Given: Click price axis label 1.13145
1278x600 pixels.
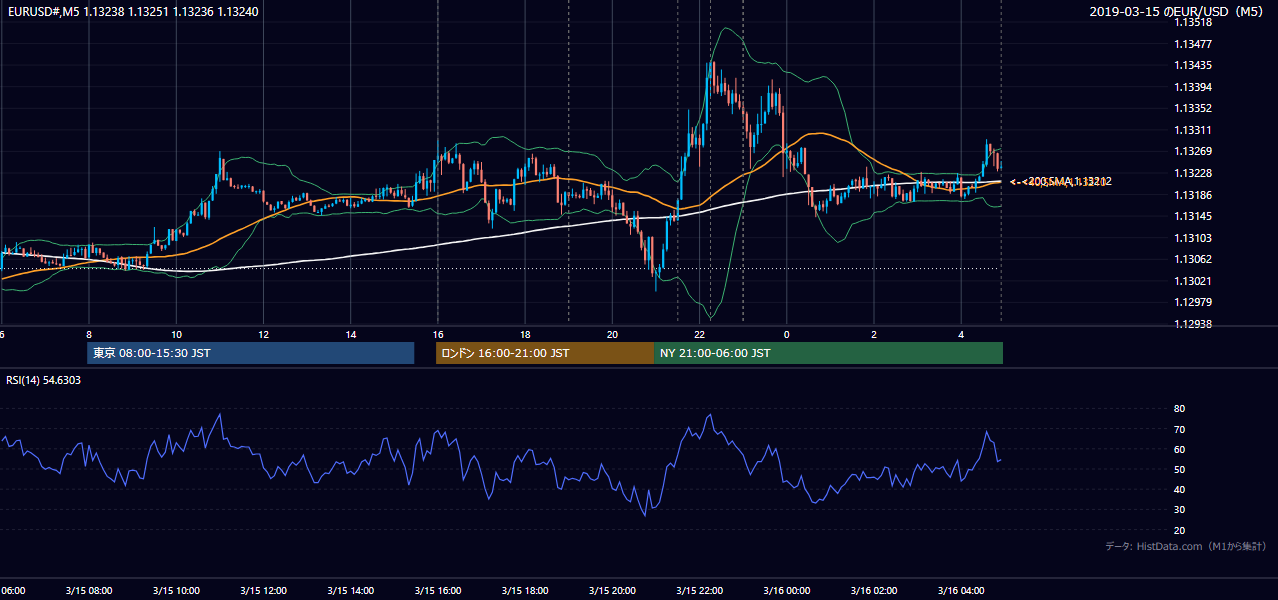Looking at the screenshot, I should [1194, 216].
